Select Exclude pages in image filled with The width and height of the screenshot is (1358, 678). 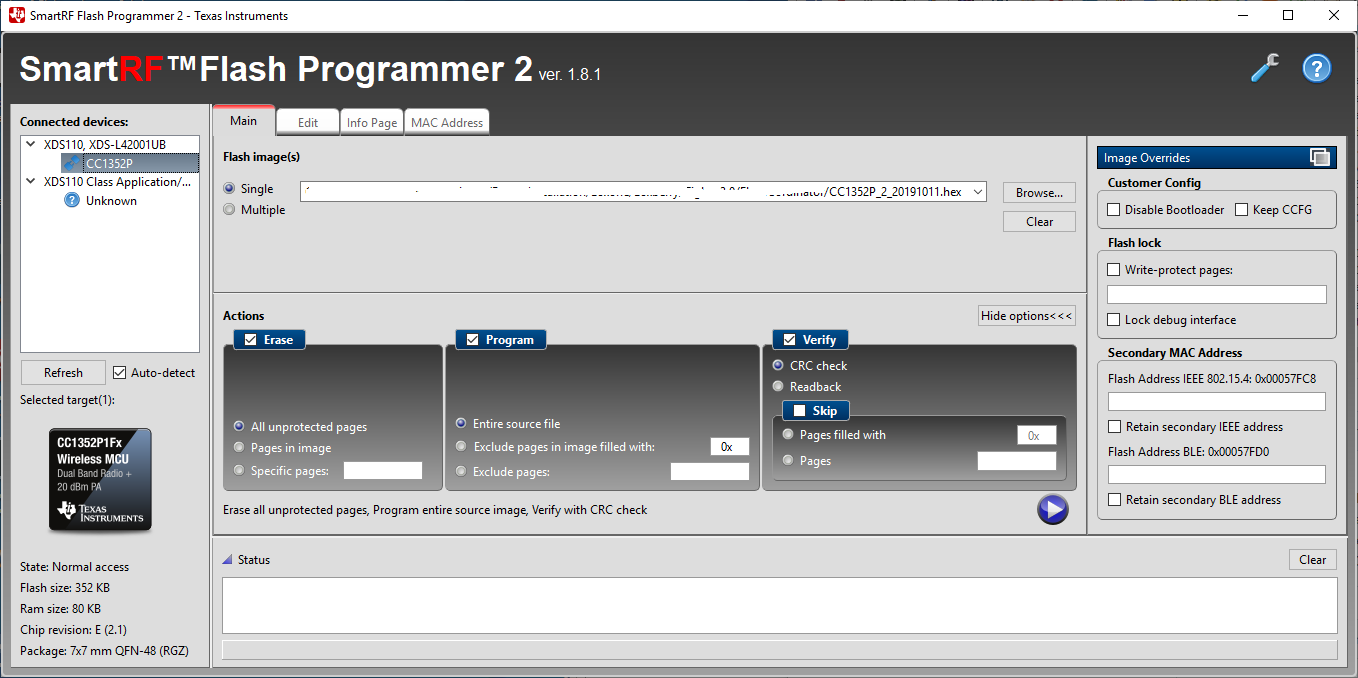pos(461,447)
